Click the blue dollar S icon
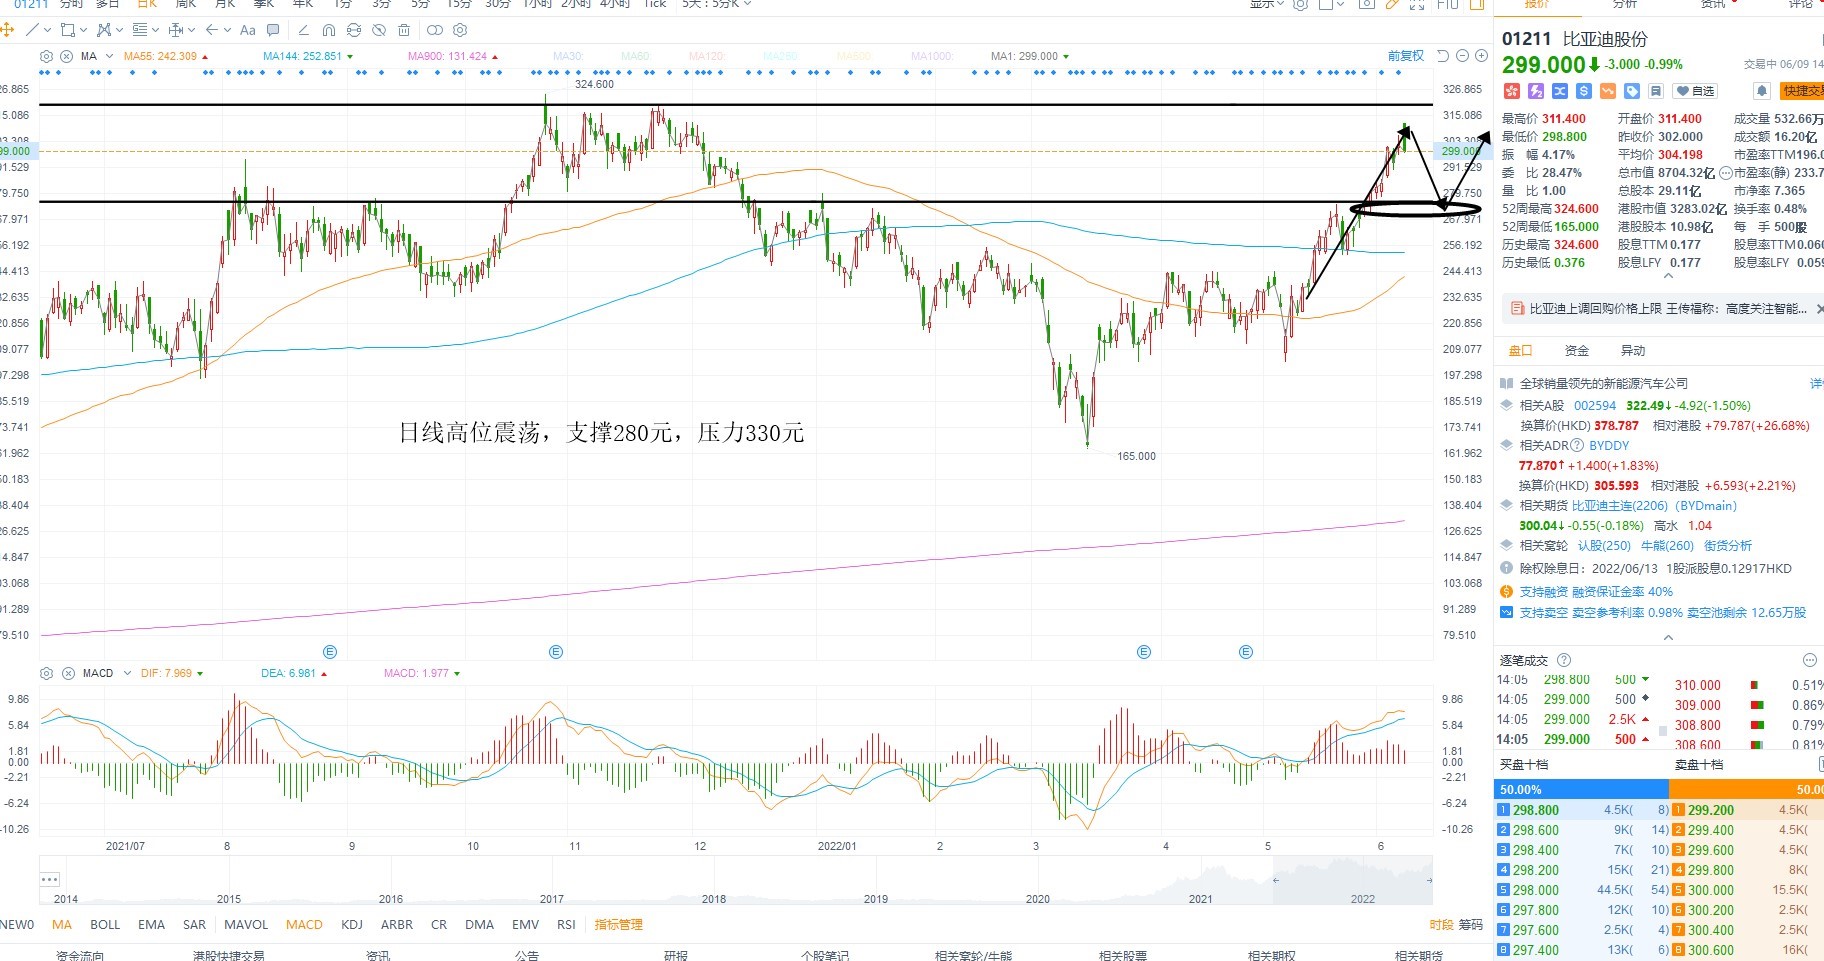The image size is (1824, 961). click(1584, 91)
